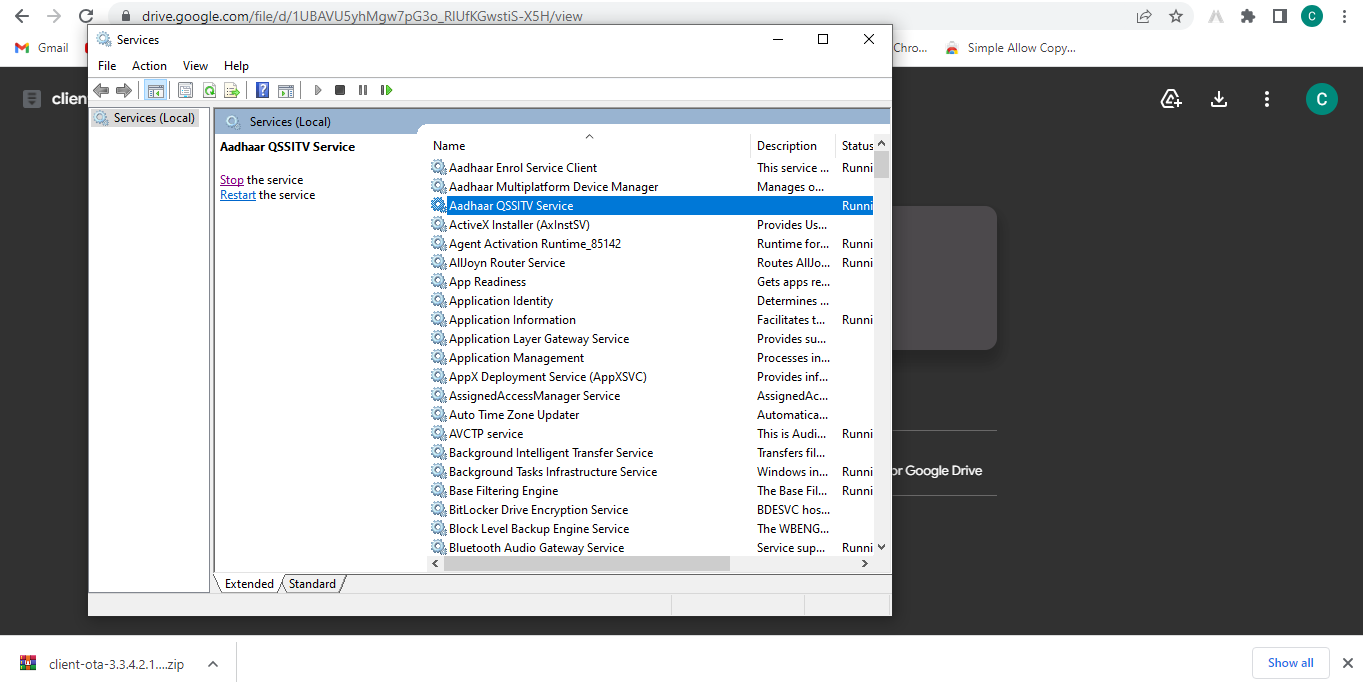Viewport: 1363px width, 682px height.
Task: Click the Status column header
Action: (856, 146)
